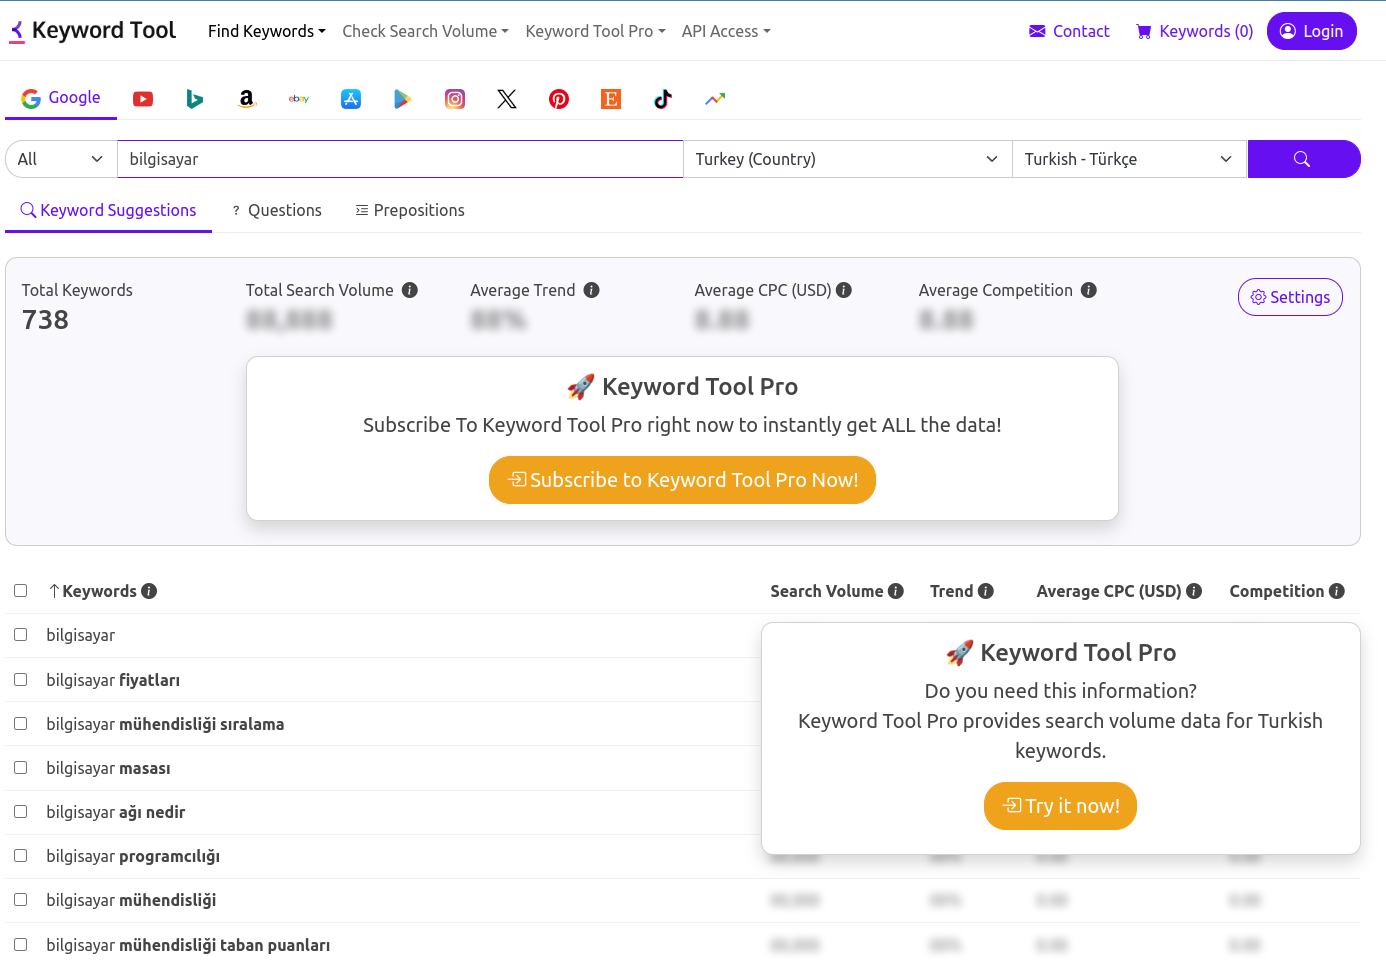Click the Keyword Tool logo
1386x962 pixels.
coord(92,31)
